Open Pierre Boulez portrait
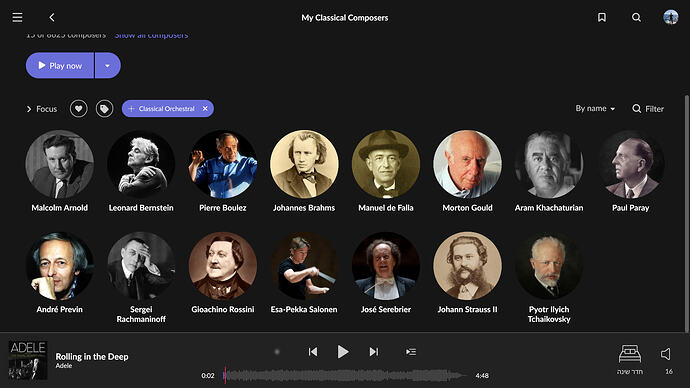The image size is (690, 388). [x=223, y=164]
